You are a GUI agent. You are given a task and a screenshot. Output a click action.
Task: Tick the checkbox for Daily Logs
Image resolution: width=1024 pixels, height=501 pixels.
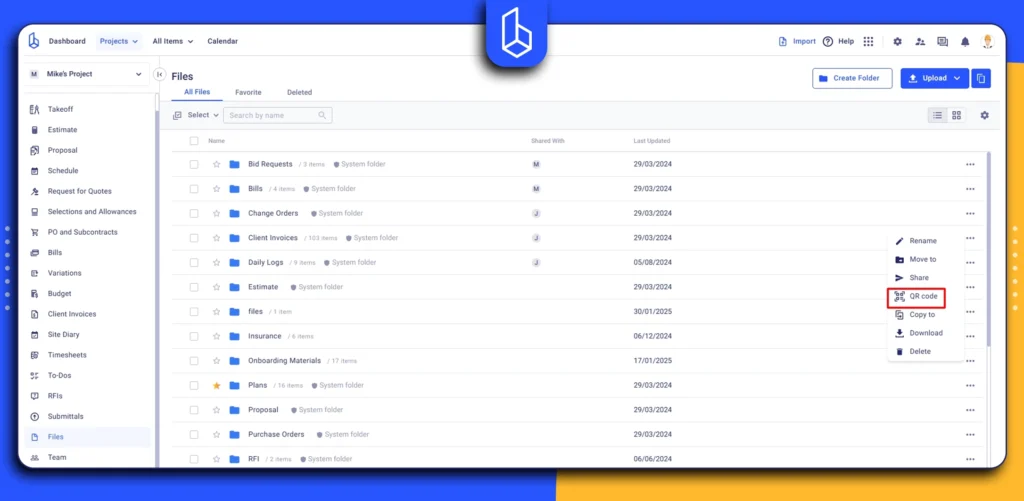[x=194, y=262]
